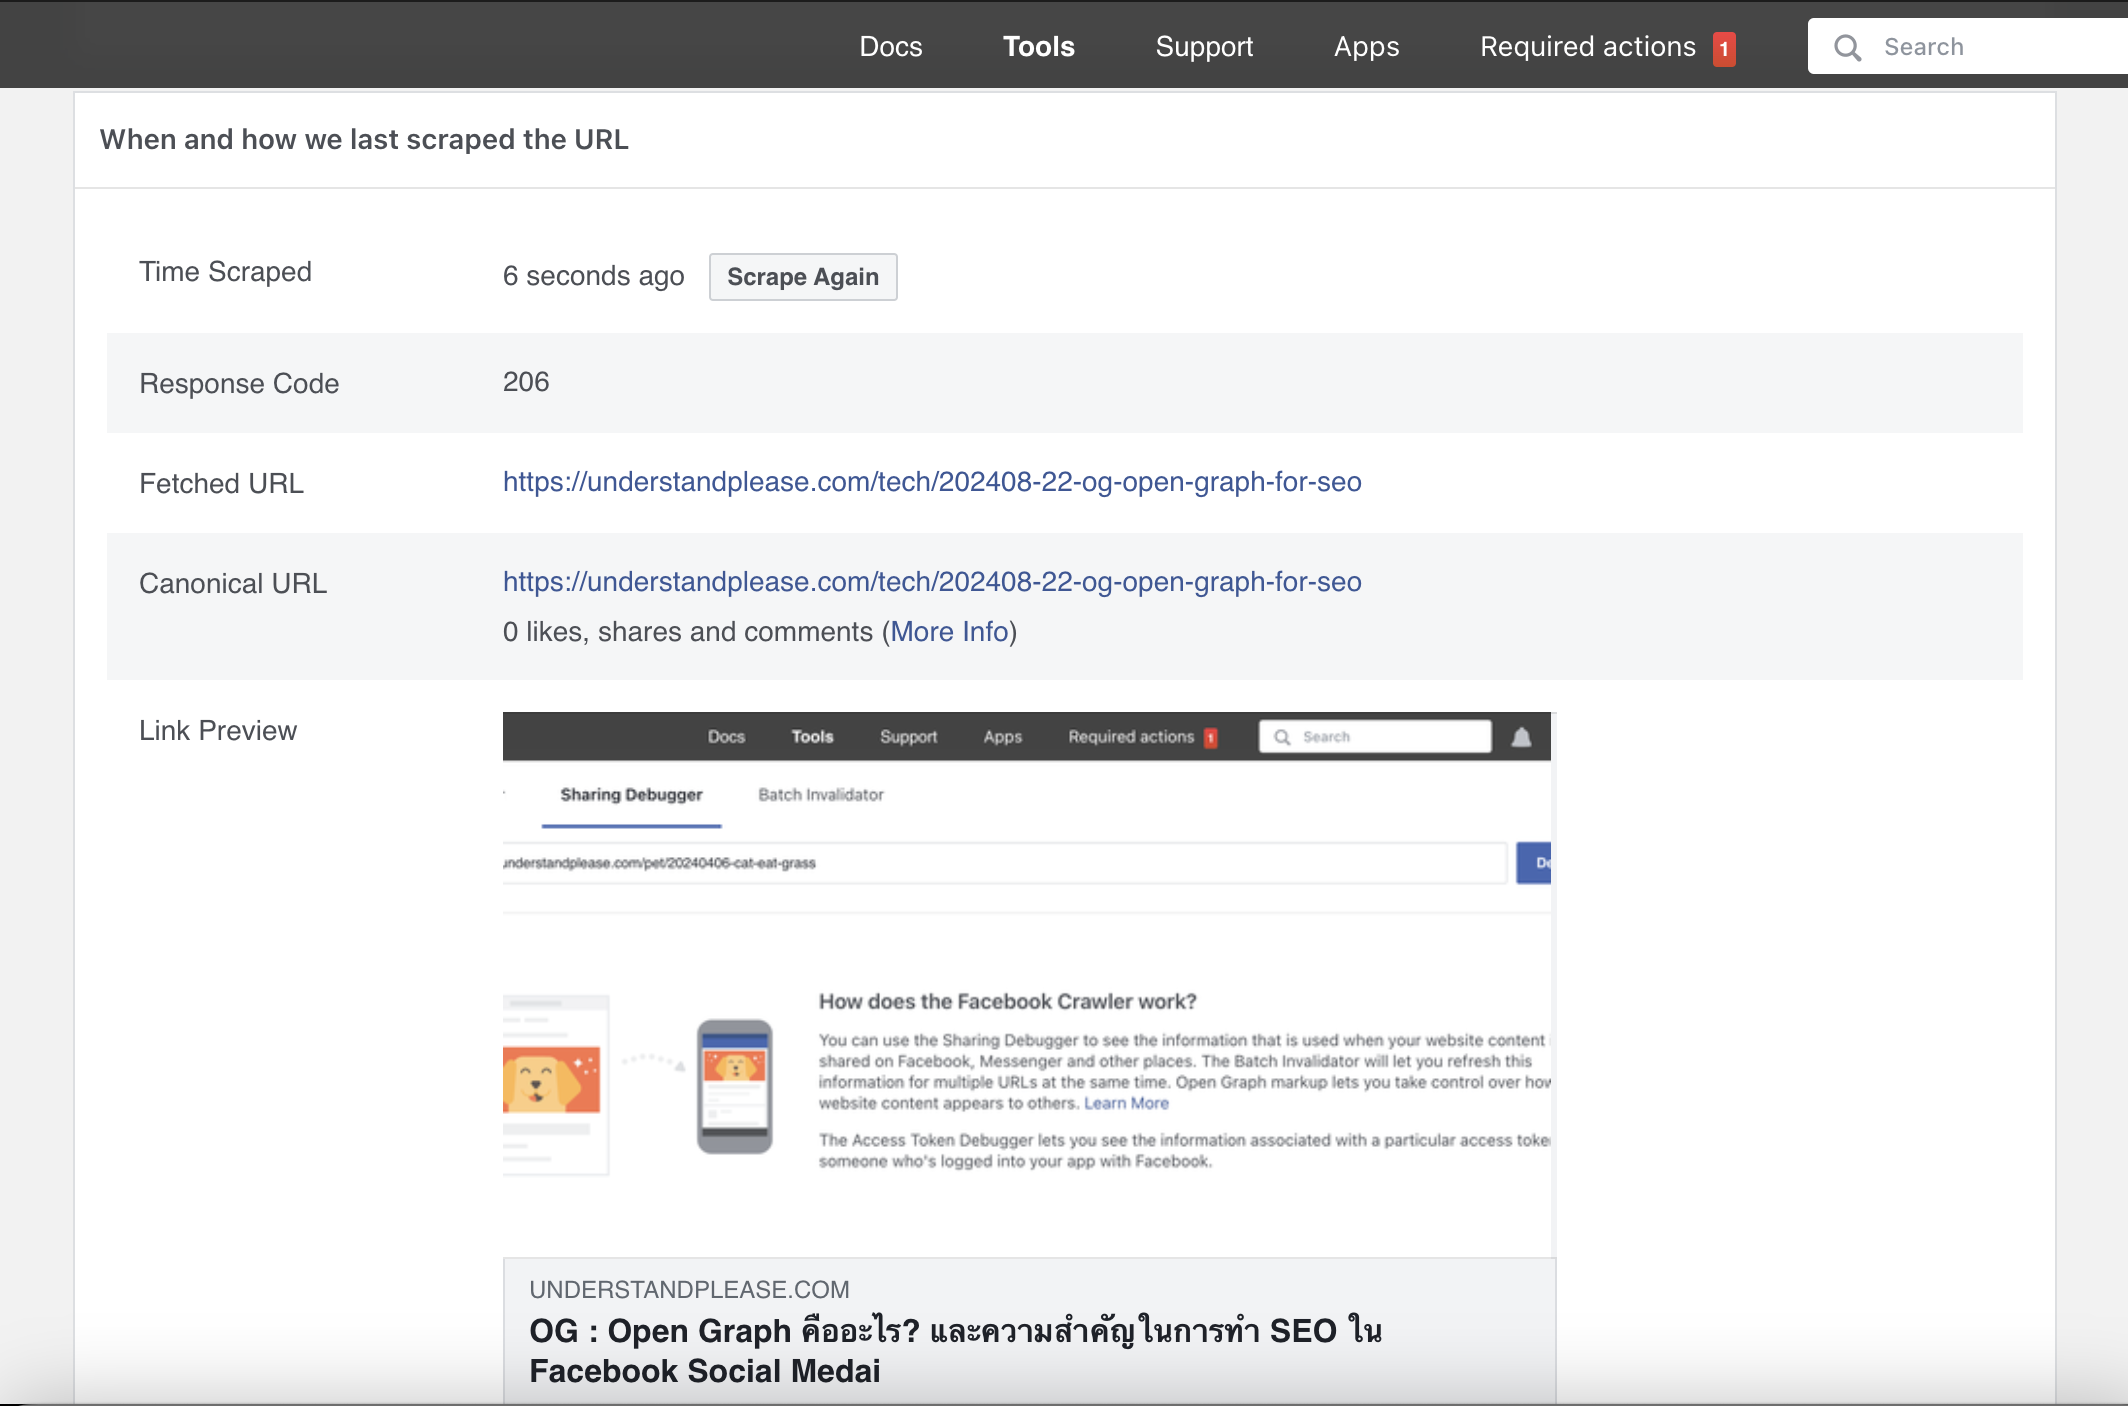The height and width of the screenshot is (1406, 2128).
Task: Open the More Info link
Action: pos(949,632)
